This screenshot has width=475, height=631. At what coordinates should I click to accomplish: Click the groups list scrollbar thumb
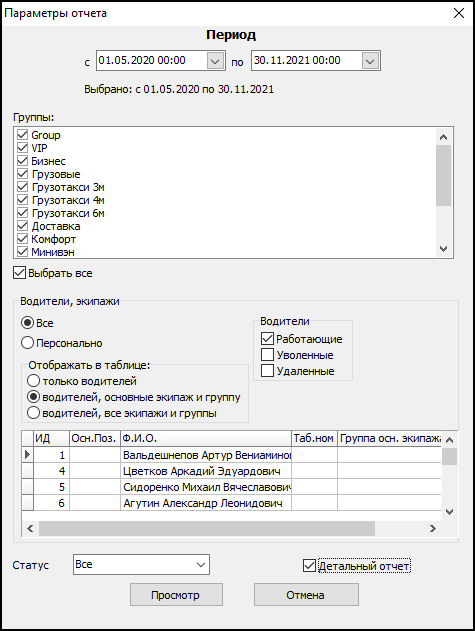(x=443, y=175)
